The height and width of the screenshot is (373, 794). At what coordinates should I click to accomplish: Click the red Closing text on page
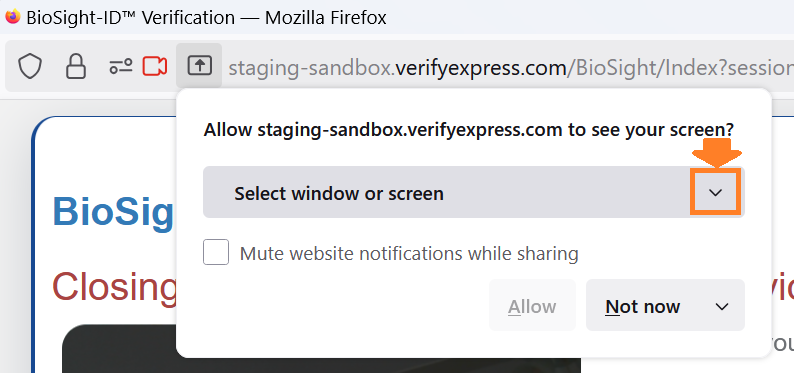pyautogui.click(x=114, y=288)
